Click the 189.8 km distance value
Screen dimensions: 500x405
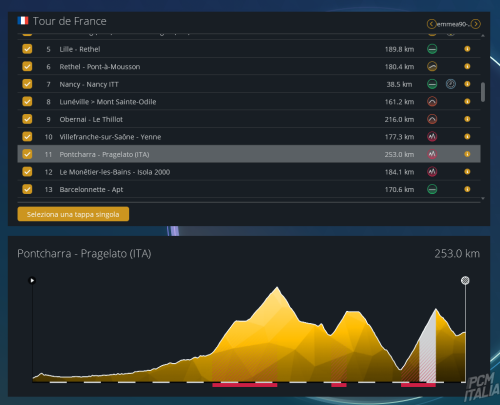399,49
